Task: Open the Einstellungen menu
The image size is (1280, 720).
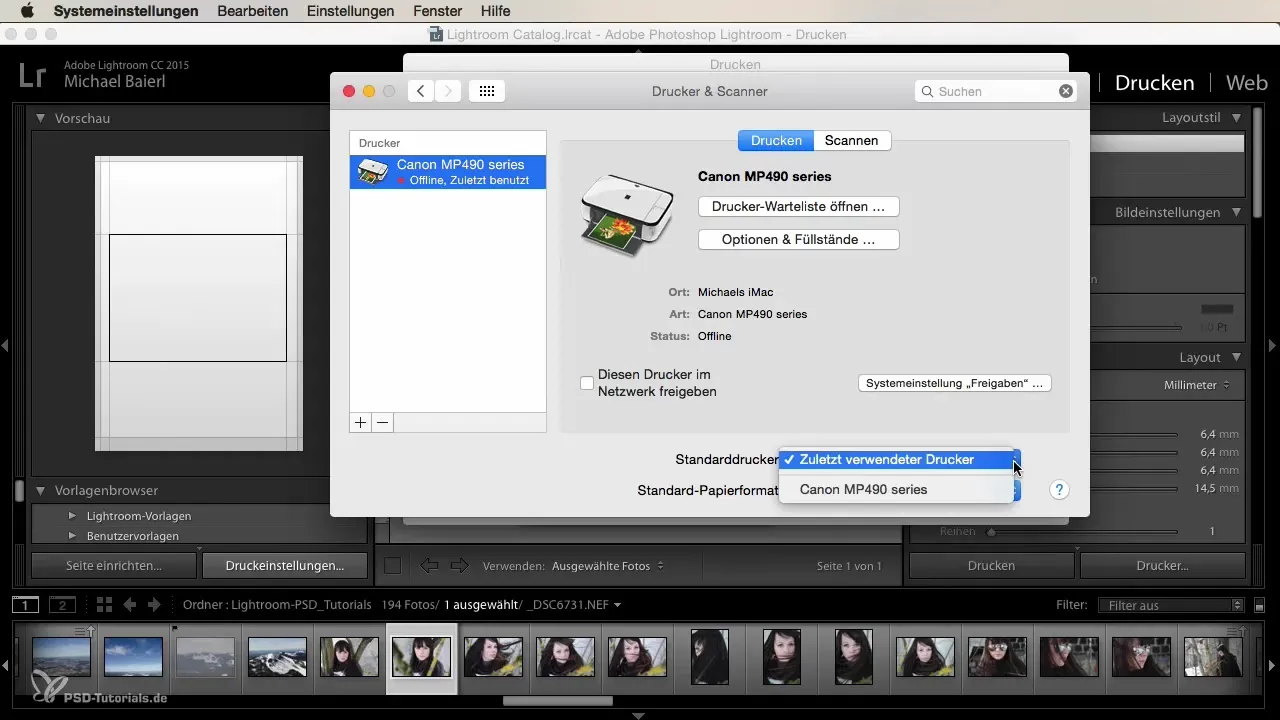Action: coord(351,11)
